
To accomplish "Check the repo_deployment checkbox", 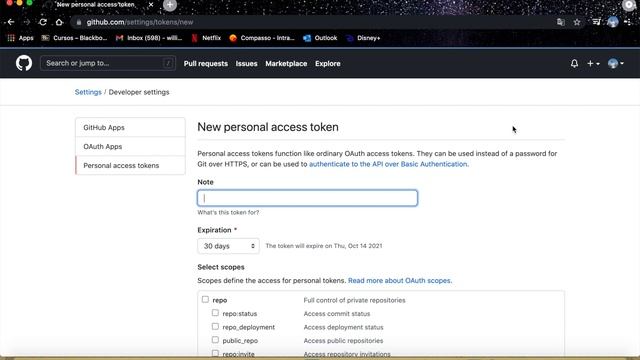I will pyautogui.click(x=215, y=327).
